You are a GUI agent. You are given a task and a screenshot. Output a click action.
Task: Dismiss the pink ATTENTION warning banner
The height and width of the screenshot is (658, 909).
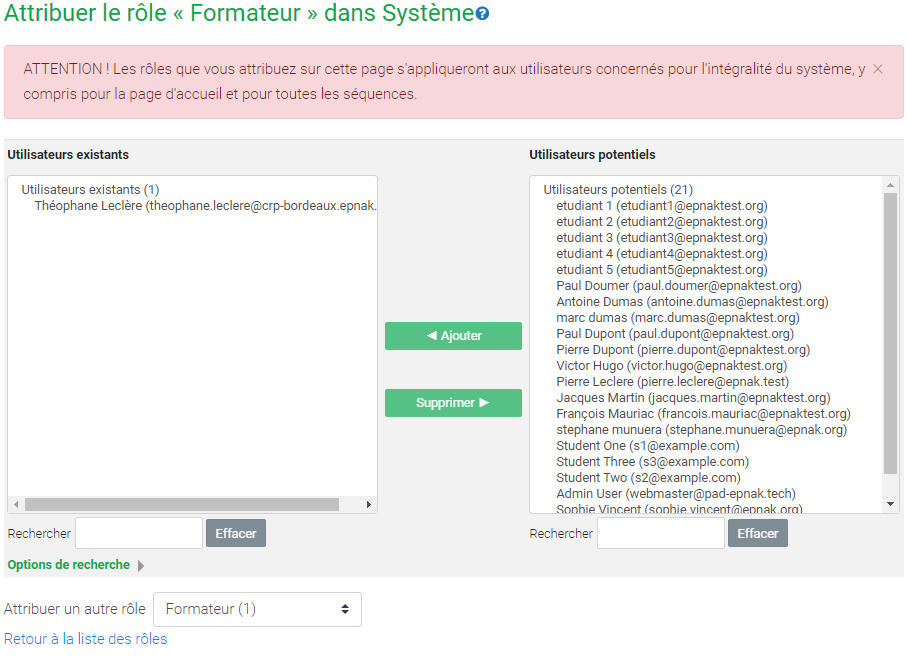click(x=878, y=69)
